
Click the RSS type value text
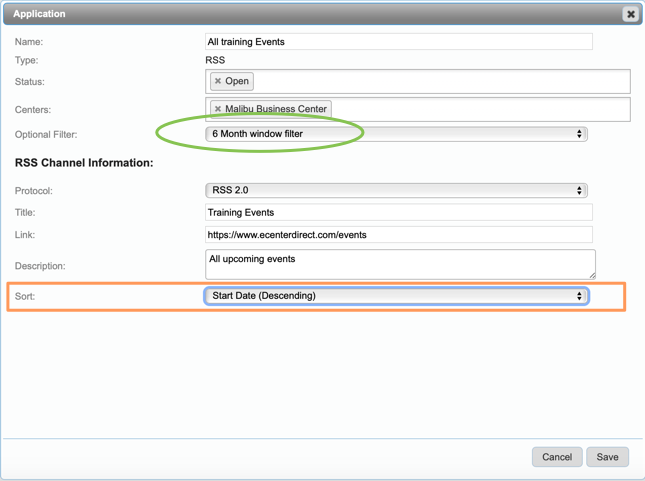[x=216, y=60]
